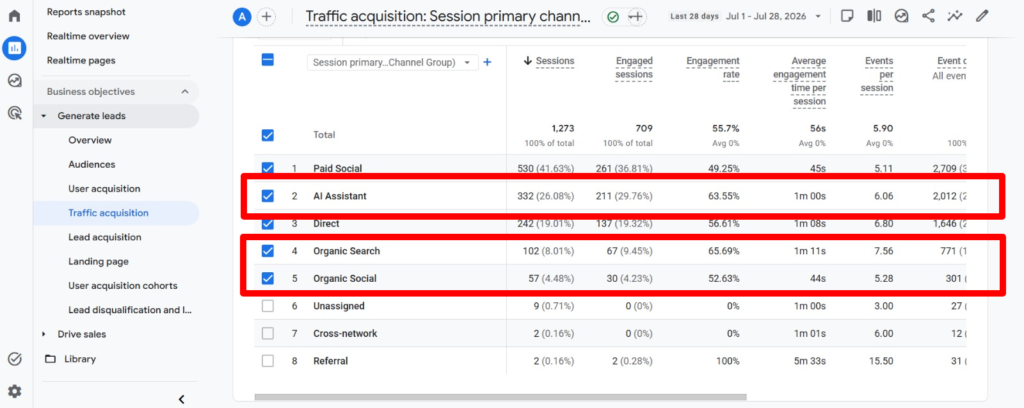Open the Advertising icon in the left rail
The width and height of the screenshot is (1024, 408).
point(14,113)
